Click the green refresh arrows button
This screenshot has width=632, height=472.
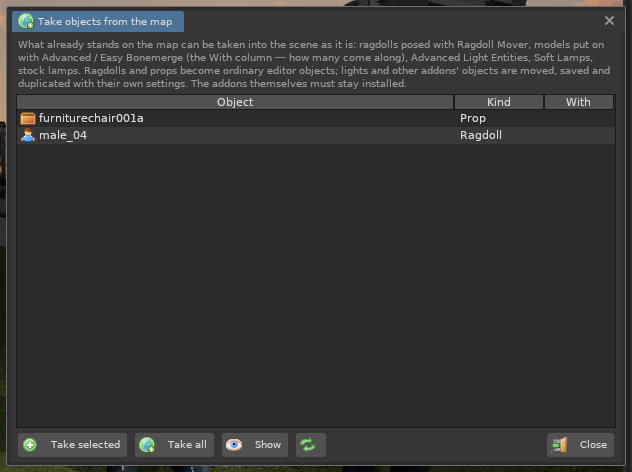[x=310, y=445]
